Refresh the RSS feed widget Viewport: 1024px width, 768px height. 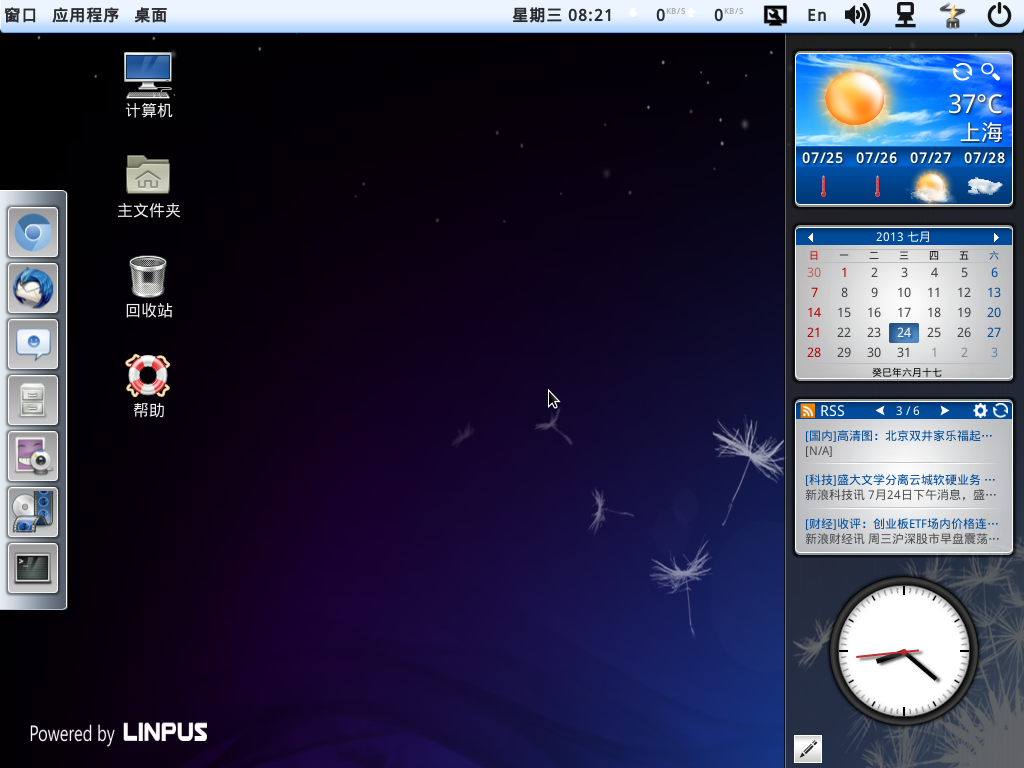[x=1000, y=410]
